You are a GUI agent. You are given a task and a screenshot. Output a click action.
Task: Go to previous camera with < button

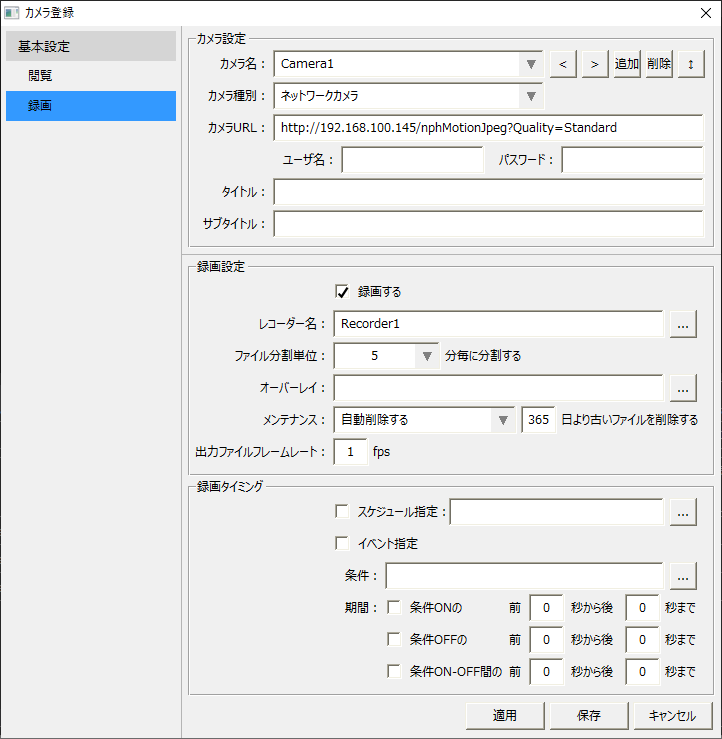[x=563, y=64]
